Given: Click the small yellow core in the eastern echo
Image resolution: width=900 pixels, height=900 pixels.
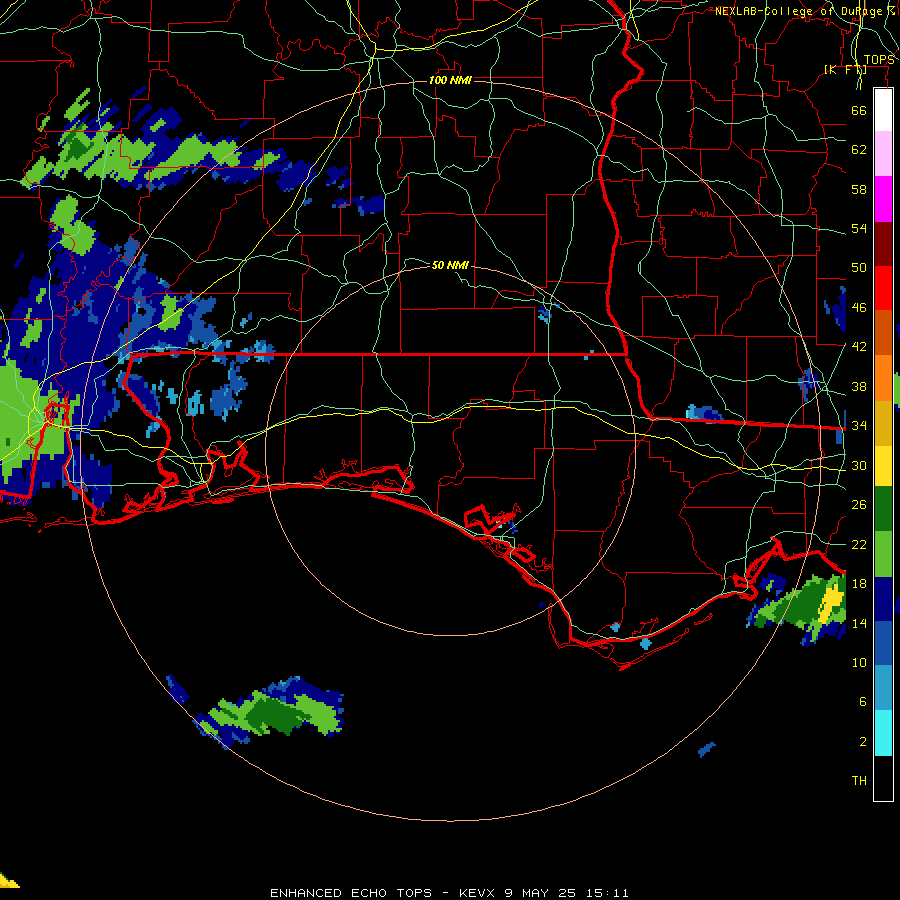Looking at the screenshot, I should point(832,604).
